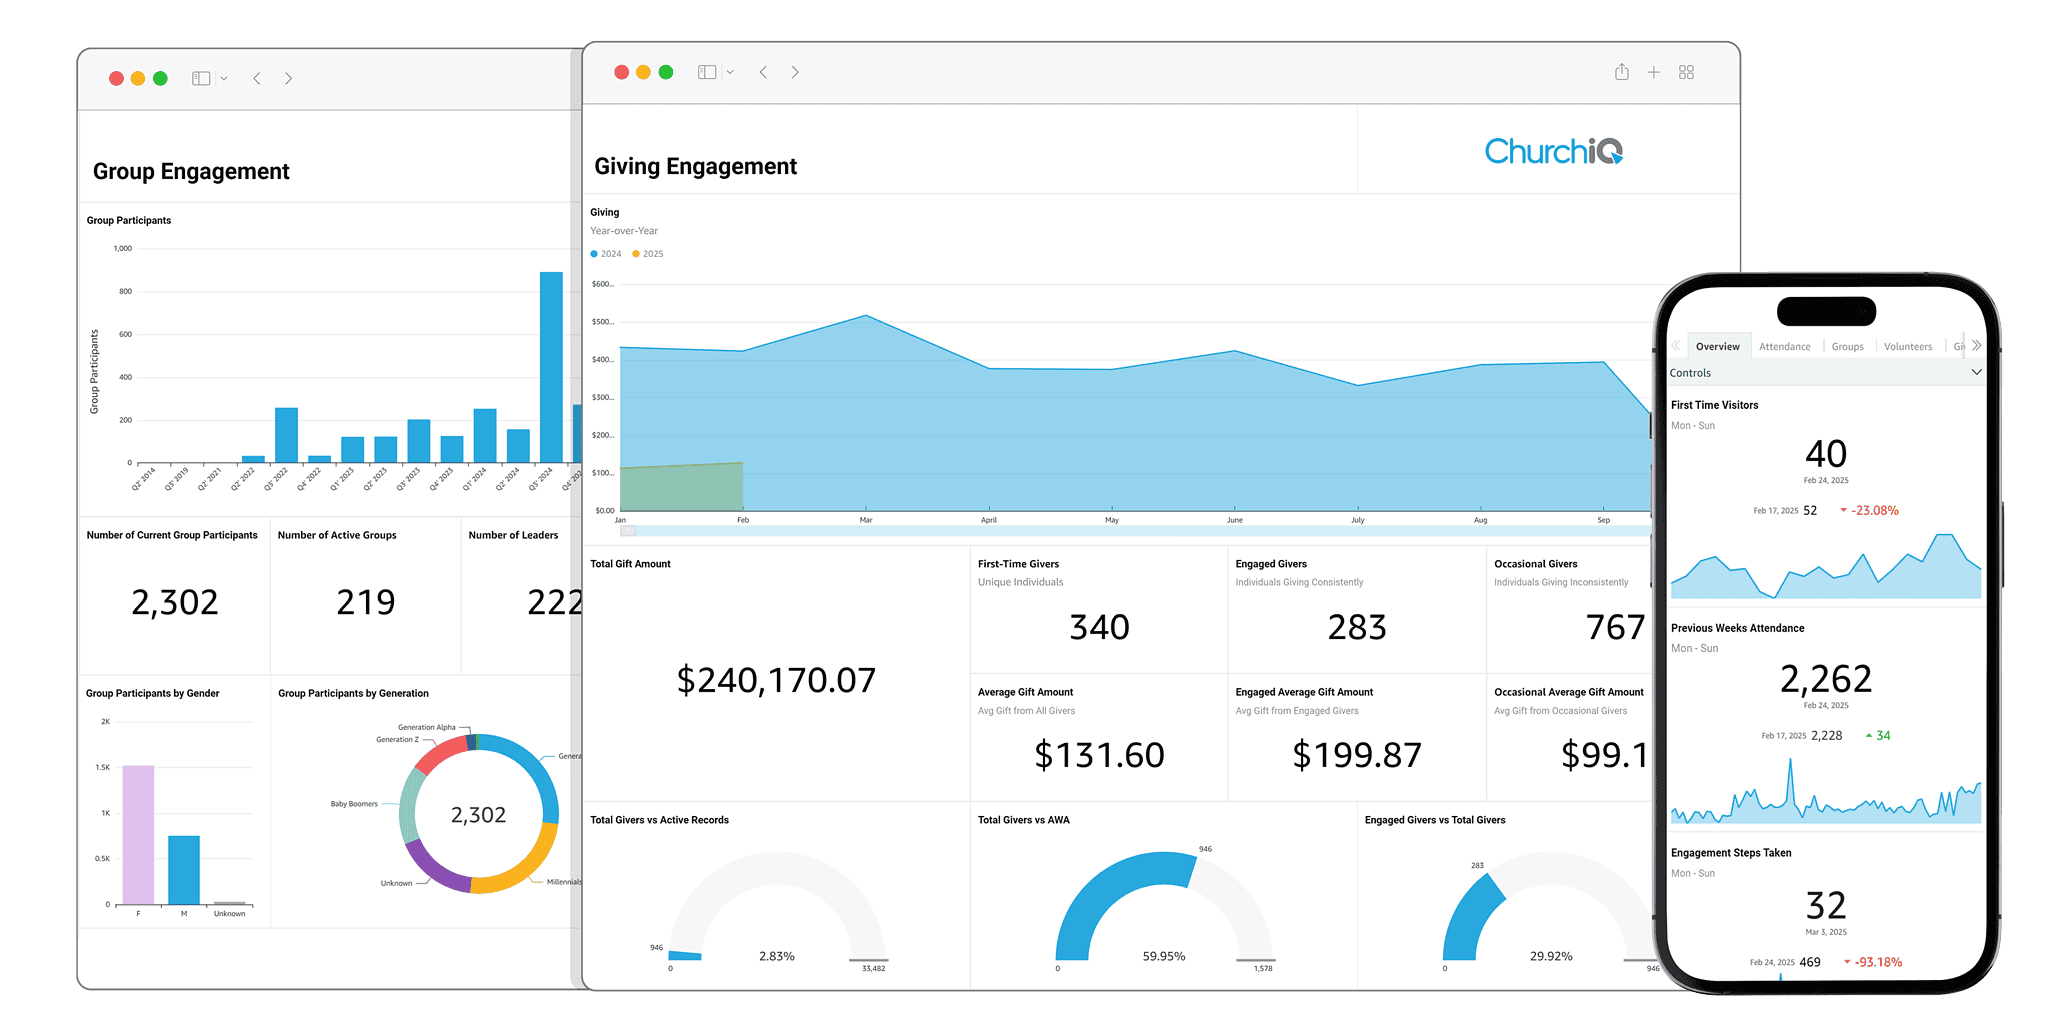The height and width of the screenshot is (1027, 2048).
Task: Click the Share icon in Giving Engagement window
Action: coord(1622,72)
